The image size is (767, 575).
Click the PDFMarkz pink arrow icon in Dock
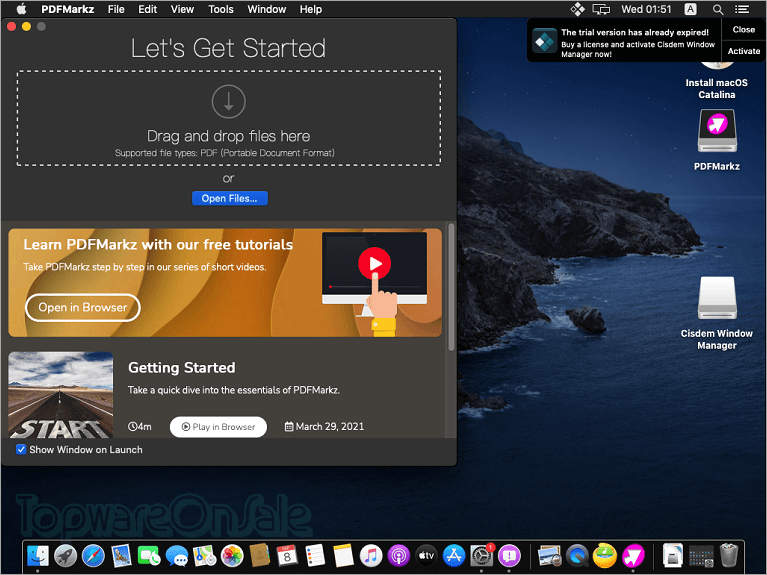click(633, 556)
